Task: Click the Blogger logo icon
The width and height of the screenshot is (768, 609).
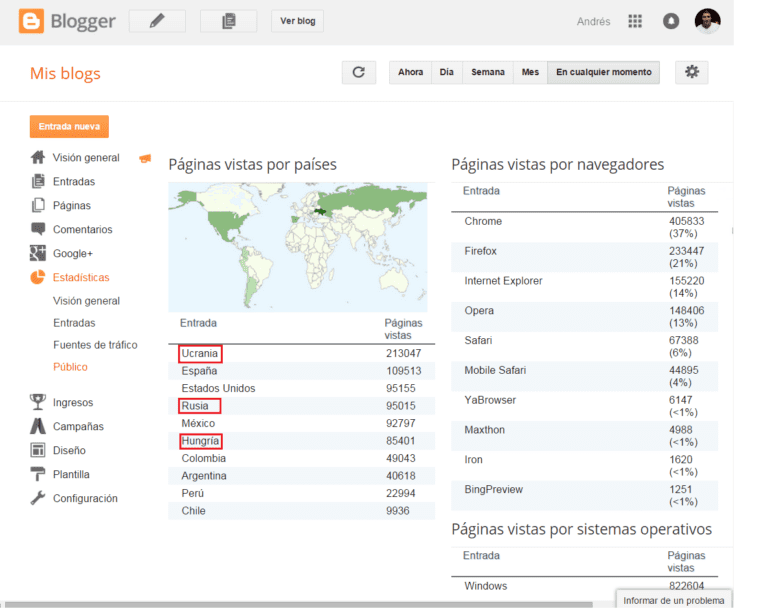Action: pos(31,21)
